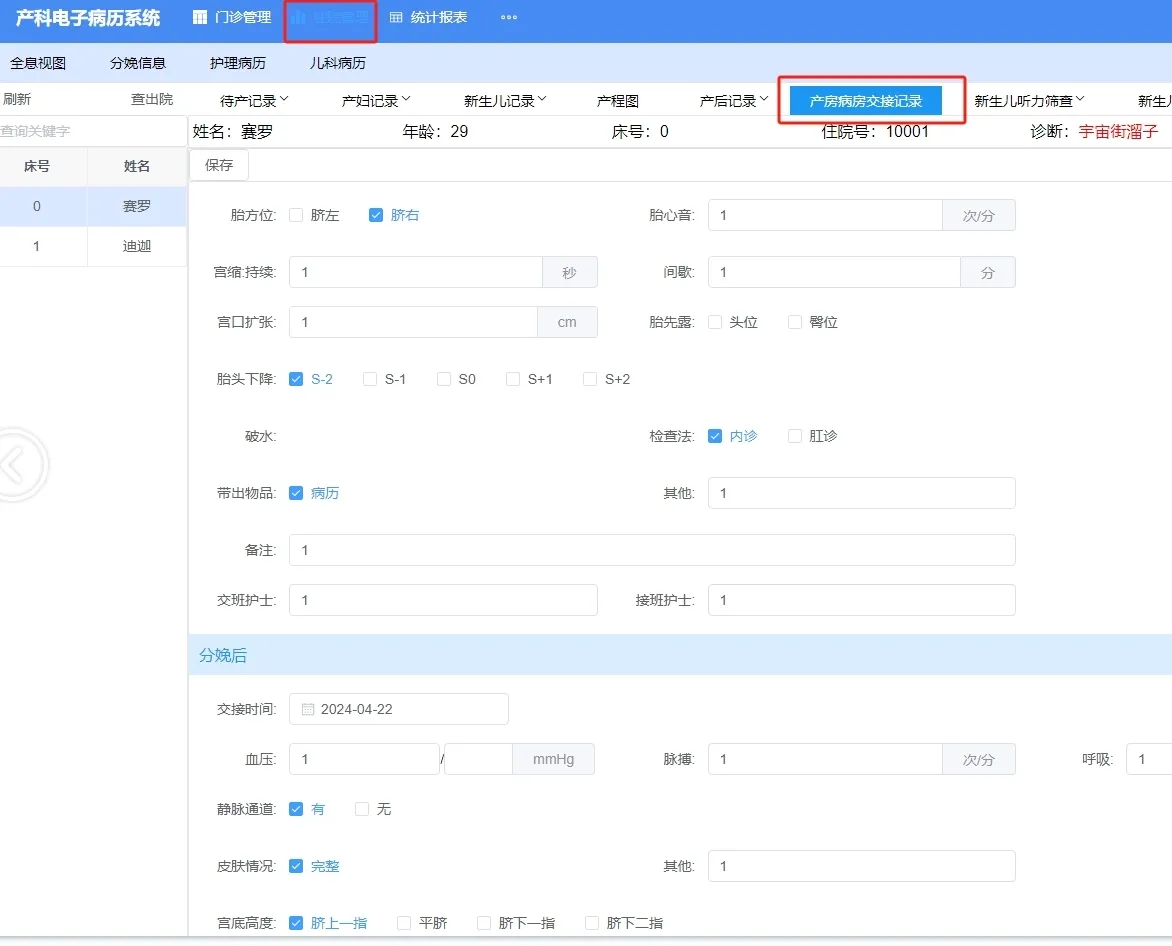Click the 备注 input field
Screen dimensions: 1172x946
[x=652, y=550]
